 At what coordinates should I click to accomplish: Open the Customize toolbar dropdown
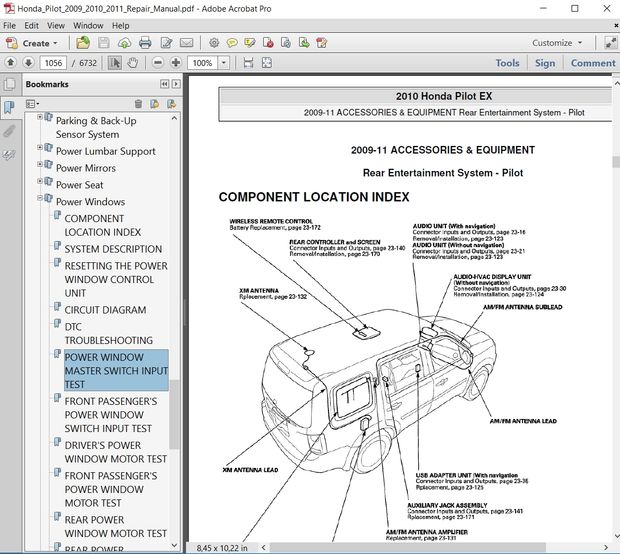coord(557,43)
